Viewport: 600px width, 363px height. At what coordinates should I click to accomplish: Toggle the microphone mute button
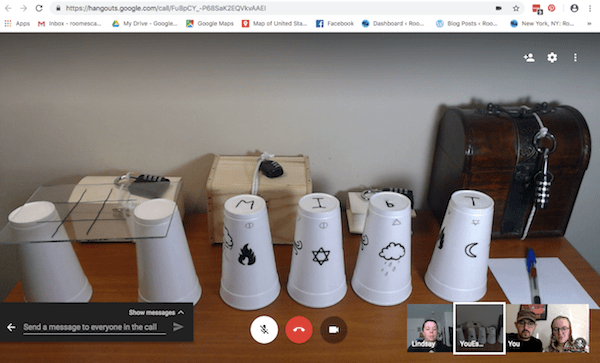coord(264,330)
